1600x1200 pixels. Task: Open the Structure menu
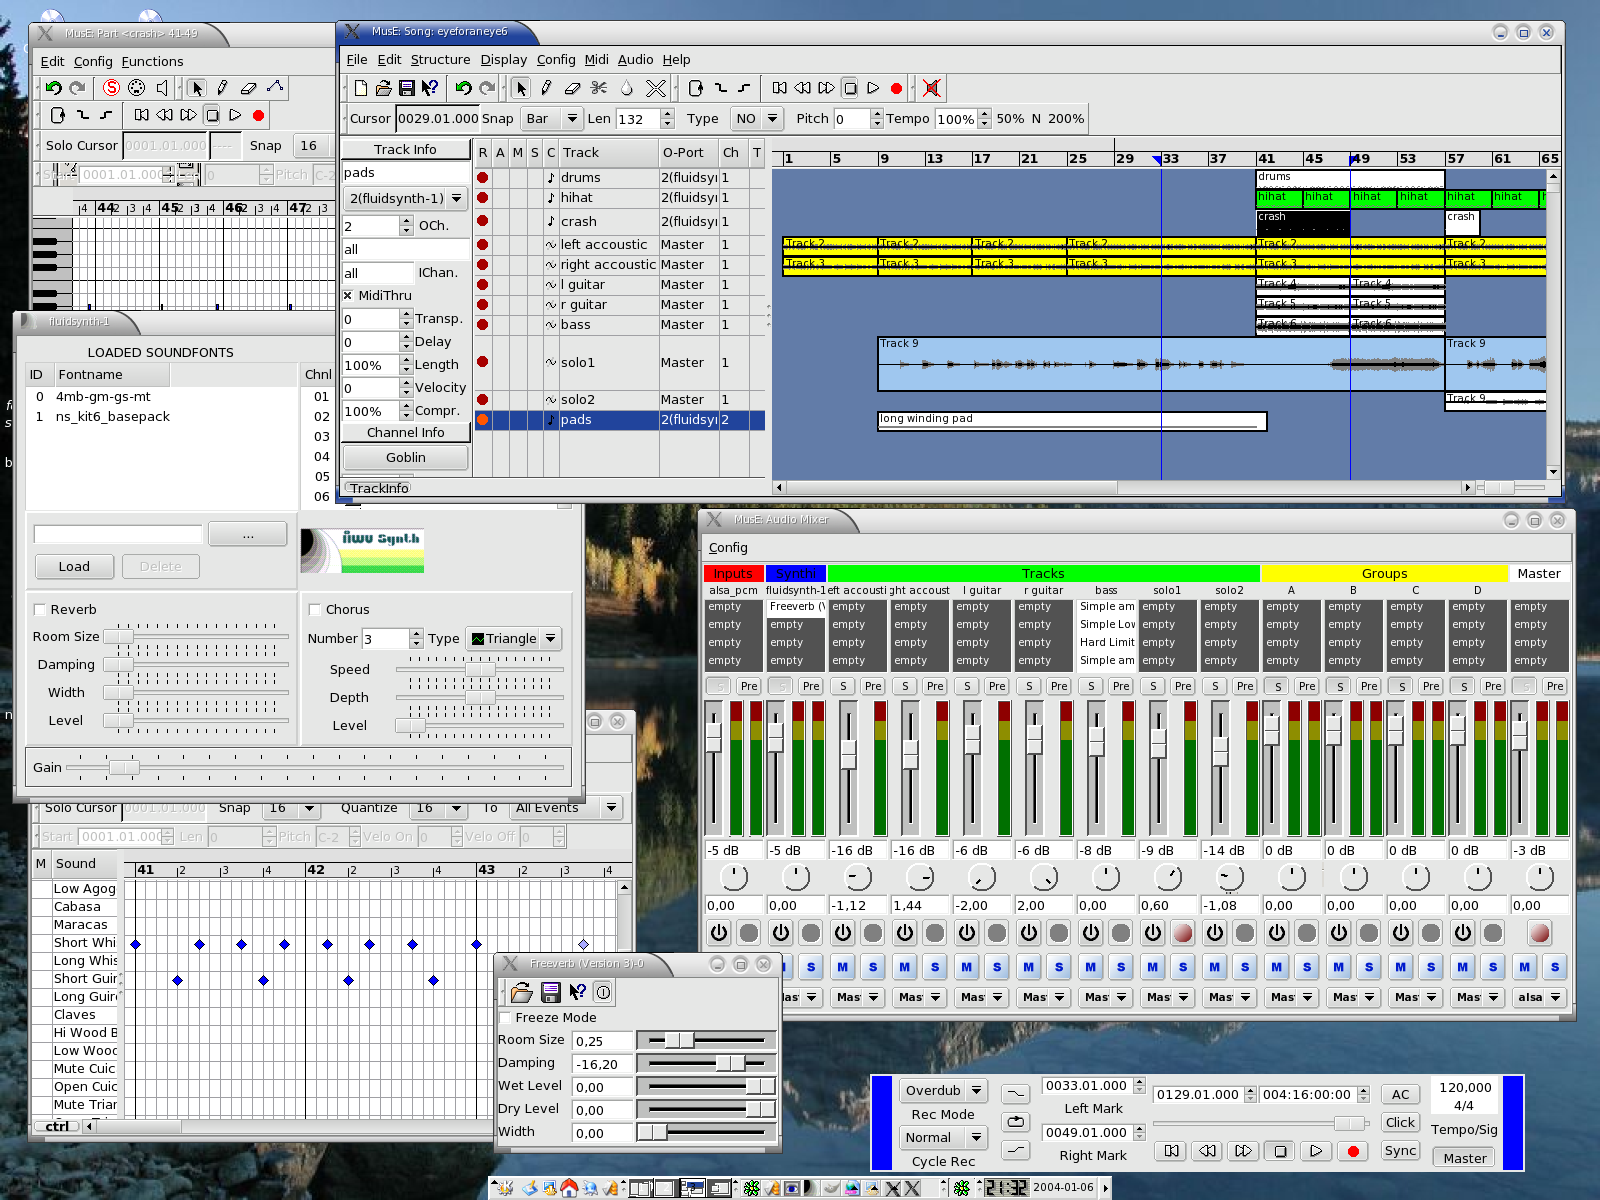click(440, 59)
